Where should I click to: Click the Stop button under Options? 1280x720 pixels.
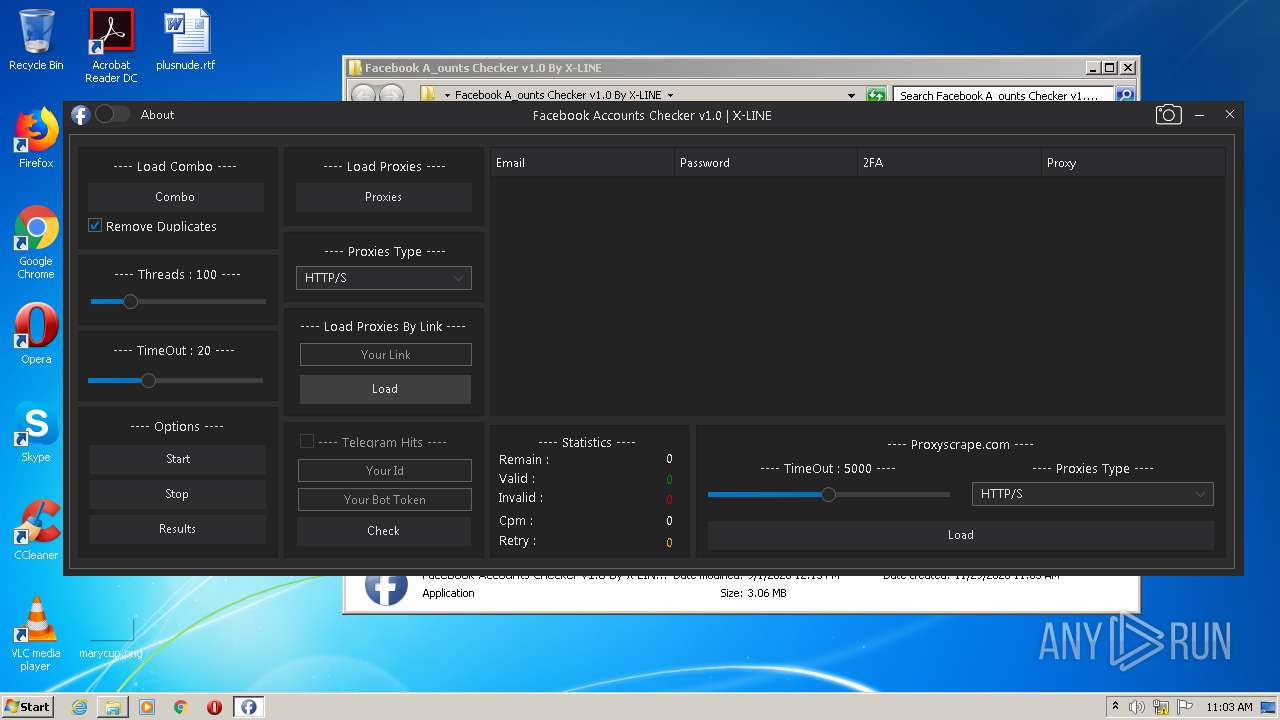click(x=178, y=494)
